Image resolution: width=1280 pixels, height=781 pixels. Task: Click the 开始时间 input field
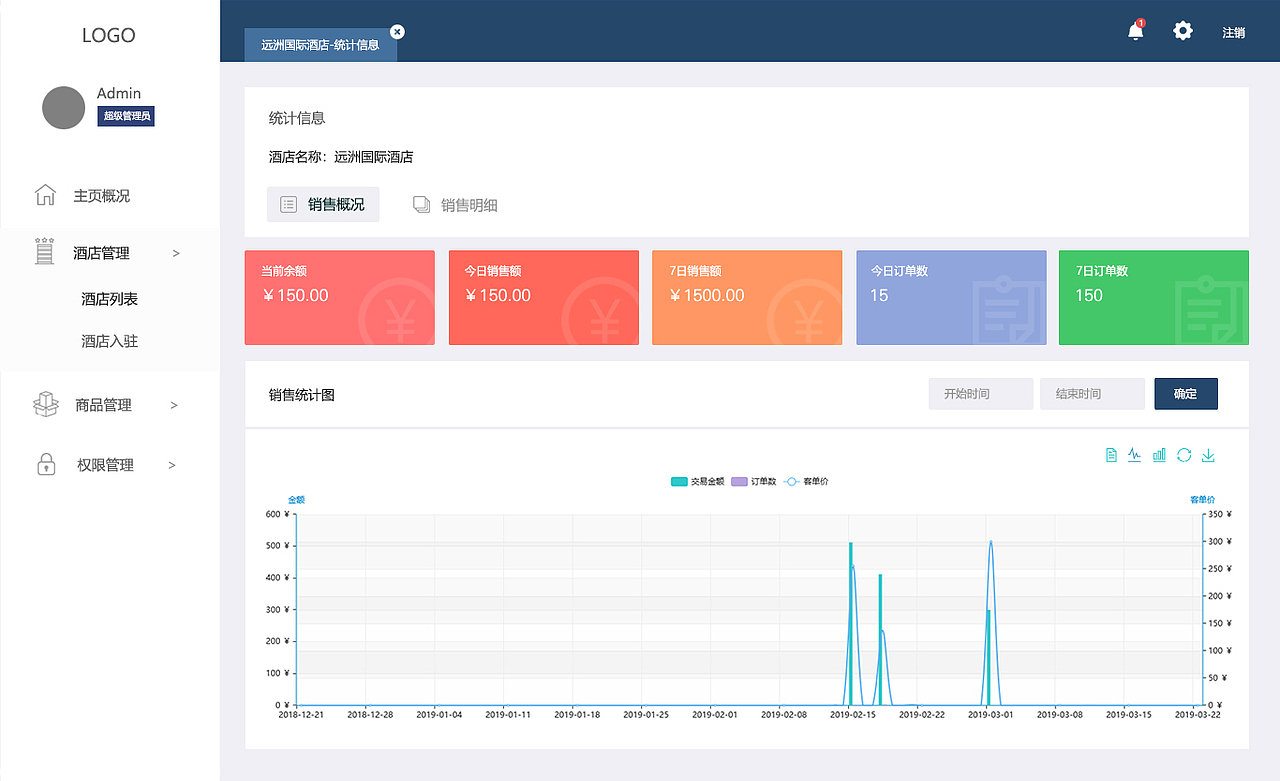980,393
